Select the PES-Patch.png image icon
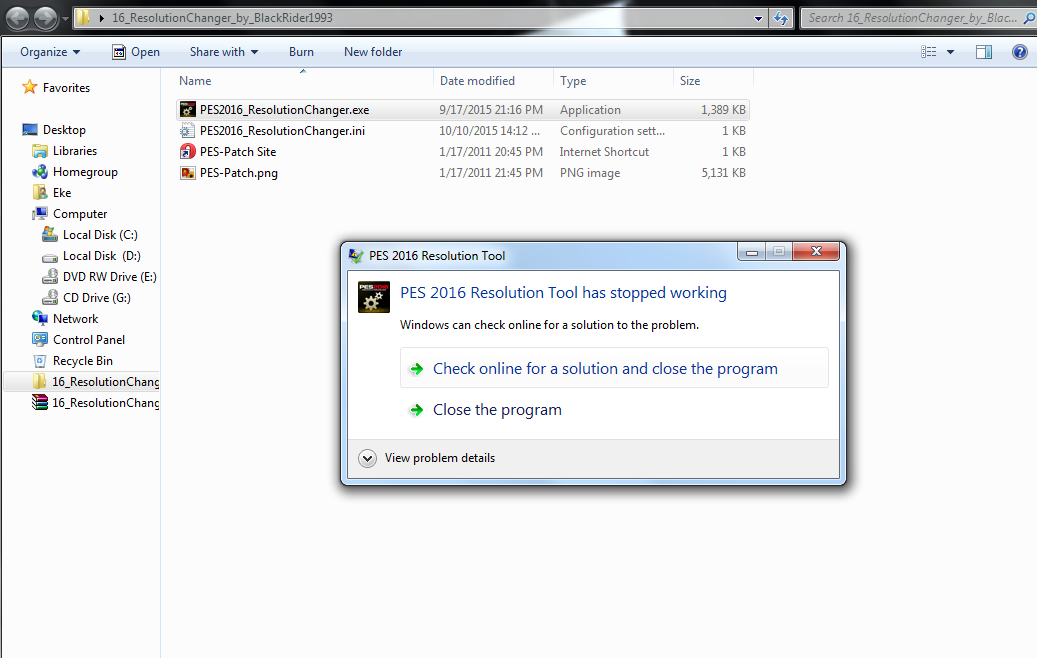 click(x=188, y=173)
